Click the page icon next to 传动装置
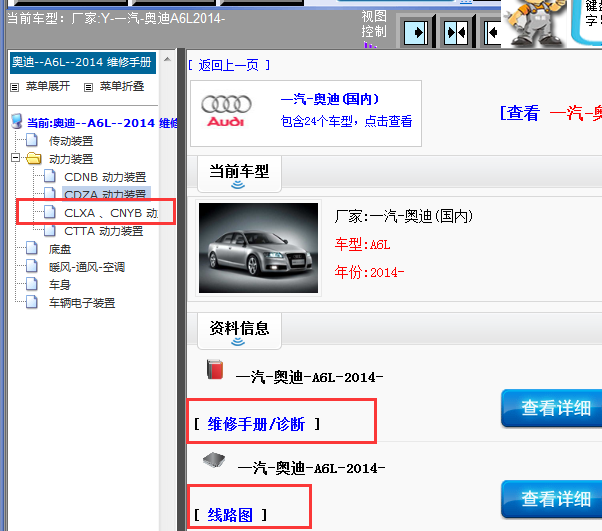The width and height of the screenshot is (602, 531). pos(32,140)
